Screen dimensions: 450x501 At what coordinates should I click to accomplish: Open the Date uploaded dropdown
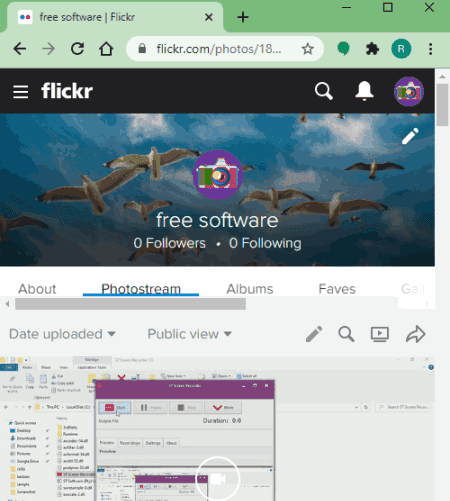click(x=62, y=334)
